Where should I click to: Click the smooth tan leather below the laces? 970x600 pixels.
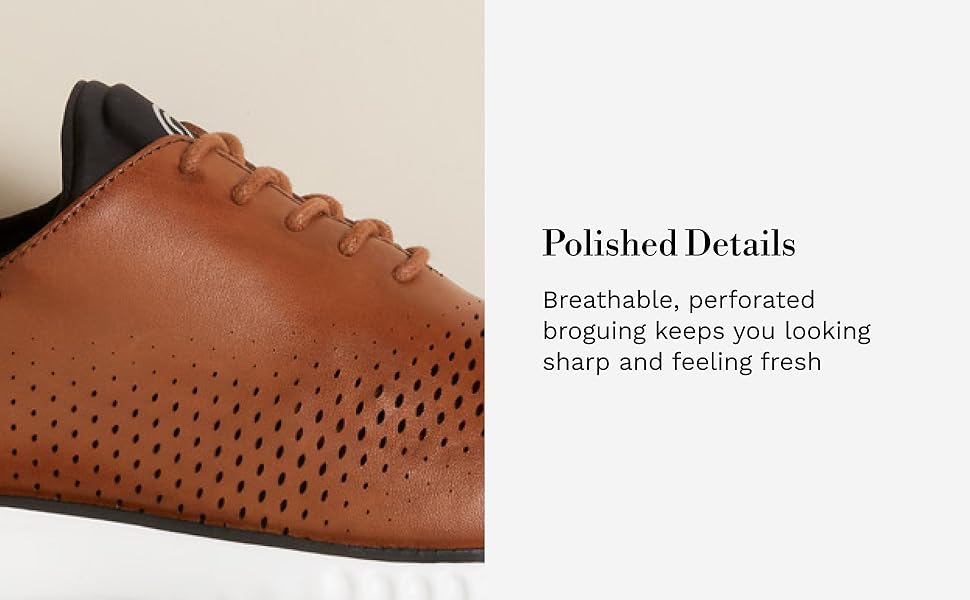pyautogui.click(x=186, y=260)
